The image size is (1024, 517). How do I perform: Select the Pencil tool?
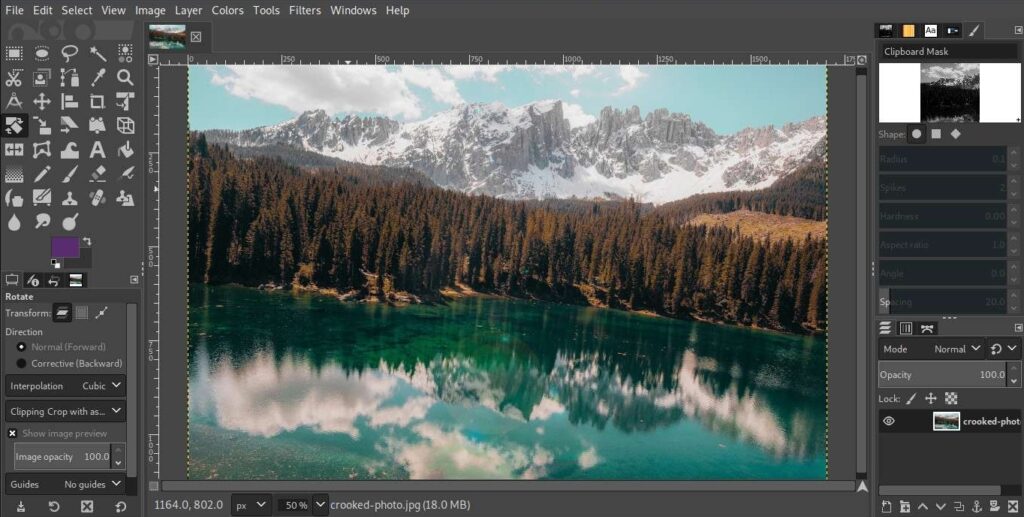42,174
